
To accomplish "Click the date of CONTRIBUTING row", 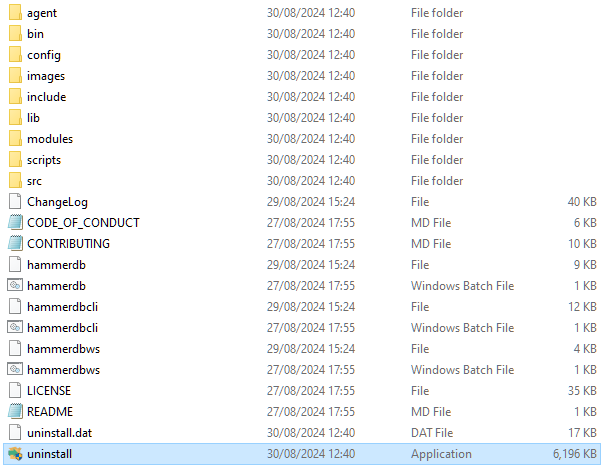I will pos(311,244).
